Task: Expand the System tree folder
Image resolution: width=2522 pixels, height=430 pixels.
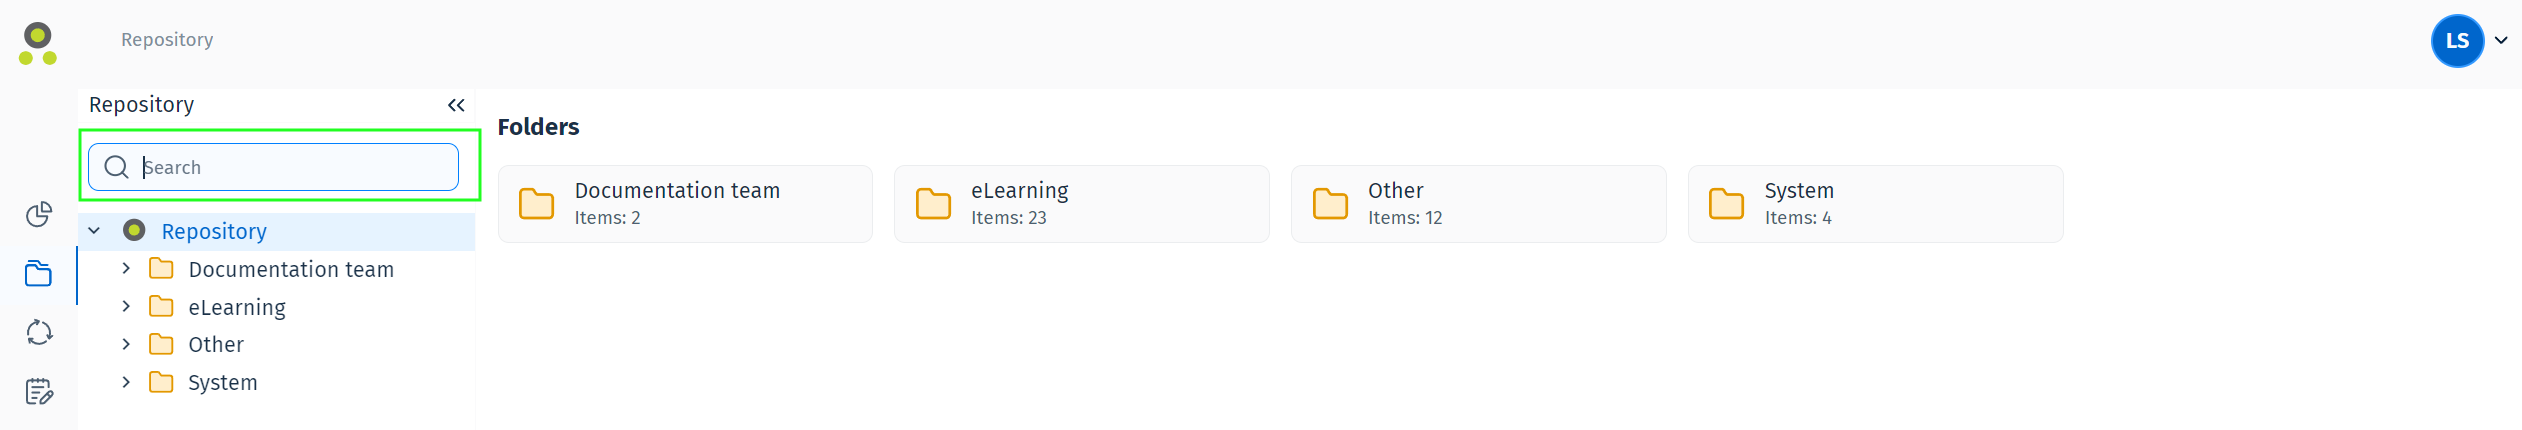Action: point(126,382)
